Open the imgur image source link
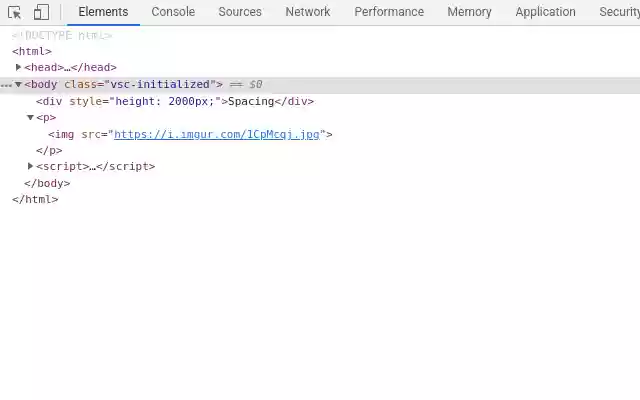Viewport: 640px width, 400px height. click(217, 134)
